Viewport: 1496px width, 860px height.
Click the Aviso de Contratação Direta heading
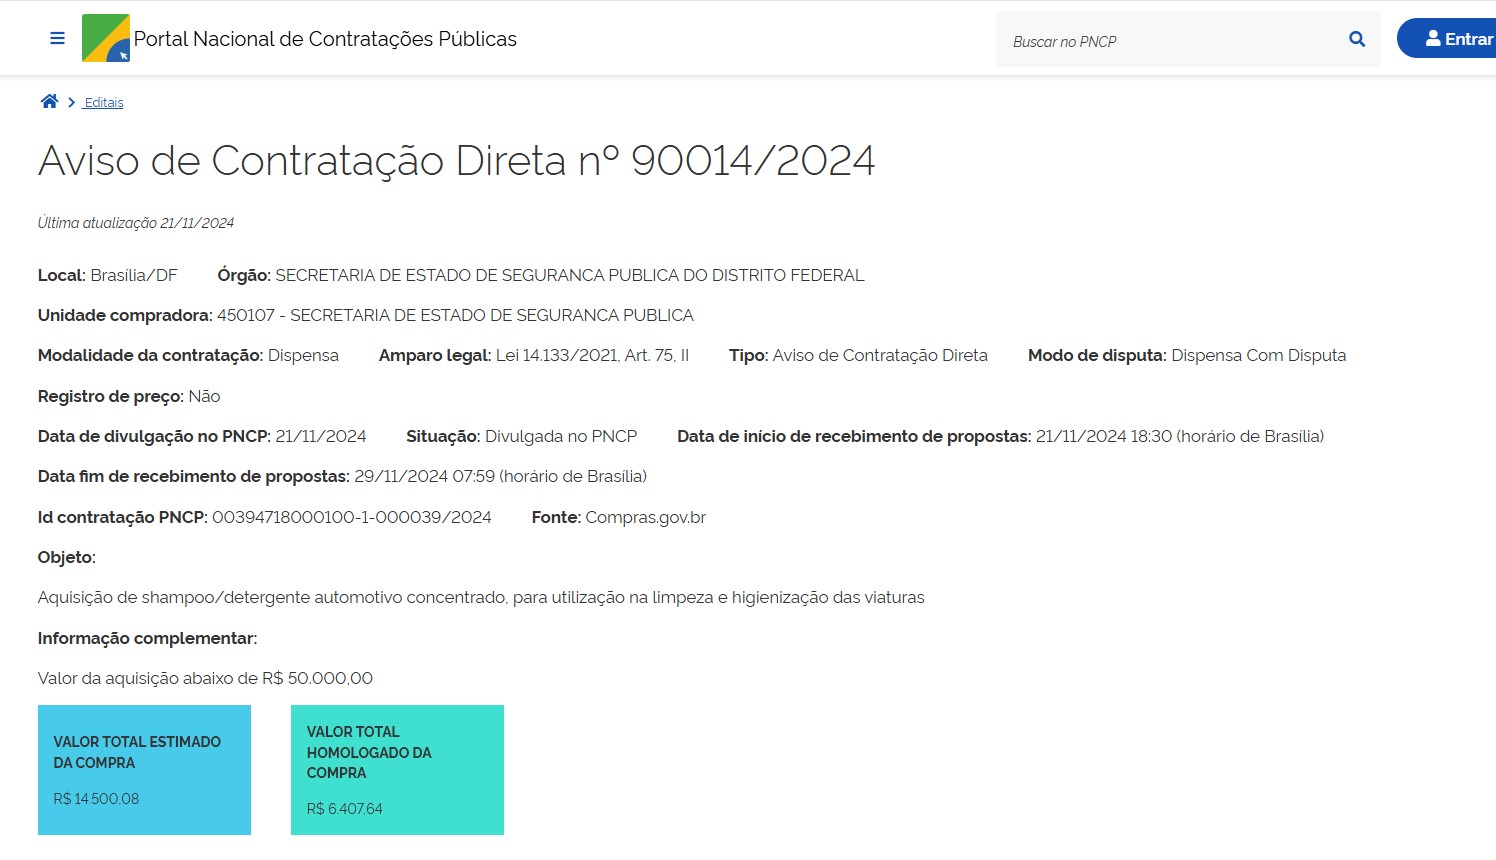point(456,161)
